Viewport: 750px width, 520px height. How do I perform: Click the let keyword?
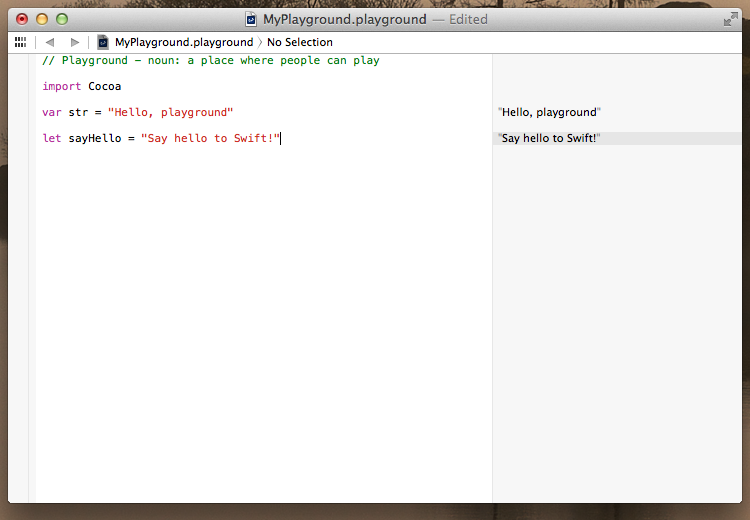click(x=52, y=138)
